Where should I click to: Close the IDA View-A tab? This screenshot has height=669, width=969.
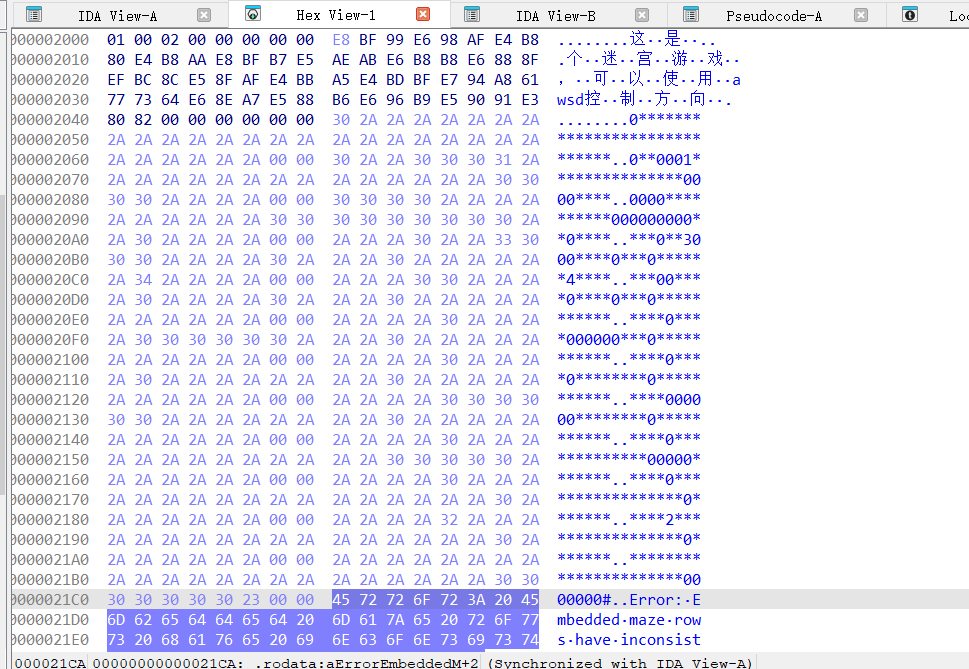[204, 15]
